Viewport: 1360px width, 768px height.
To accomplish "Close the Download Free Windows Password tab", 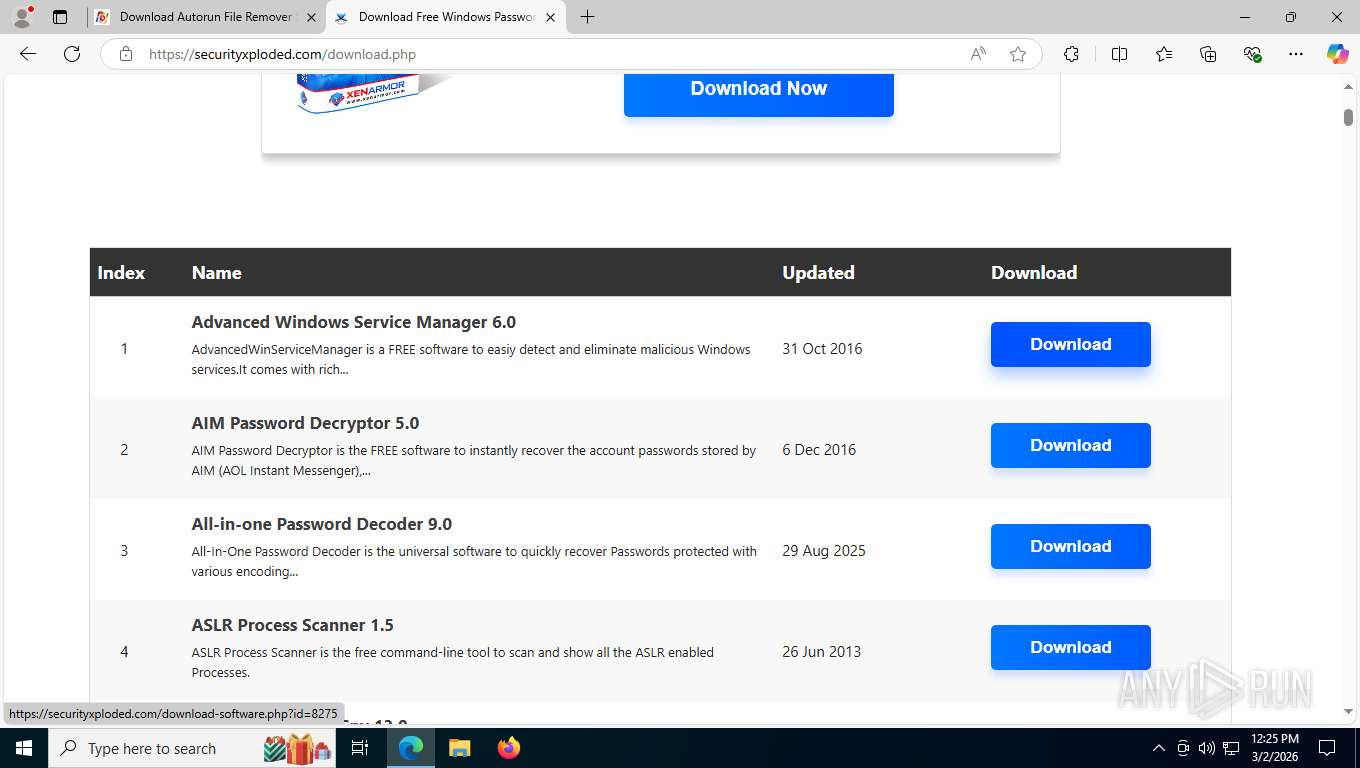I will (x=550, y=17).
